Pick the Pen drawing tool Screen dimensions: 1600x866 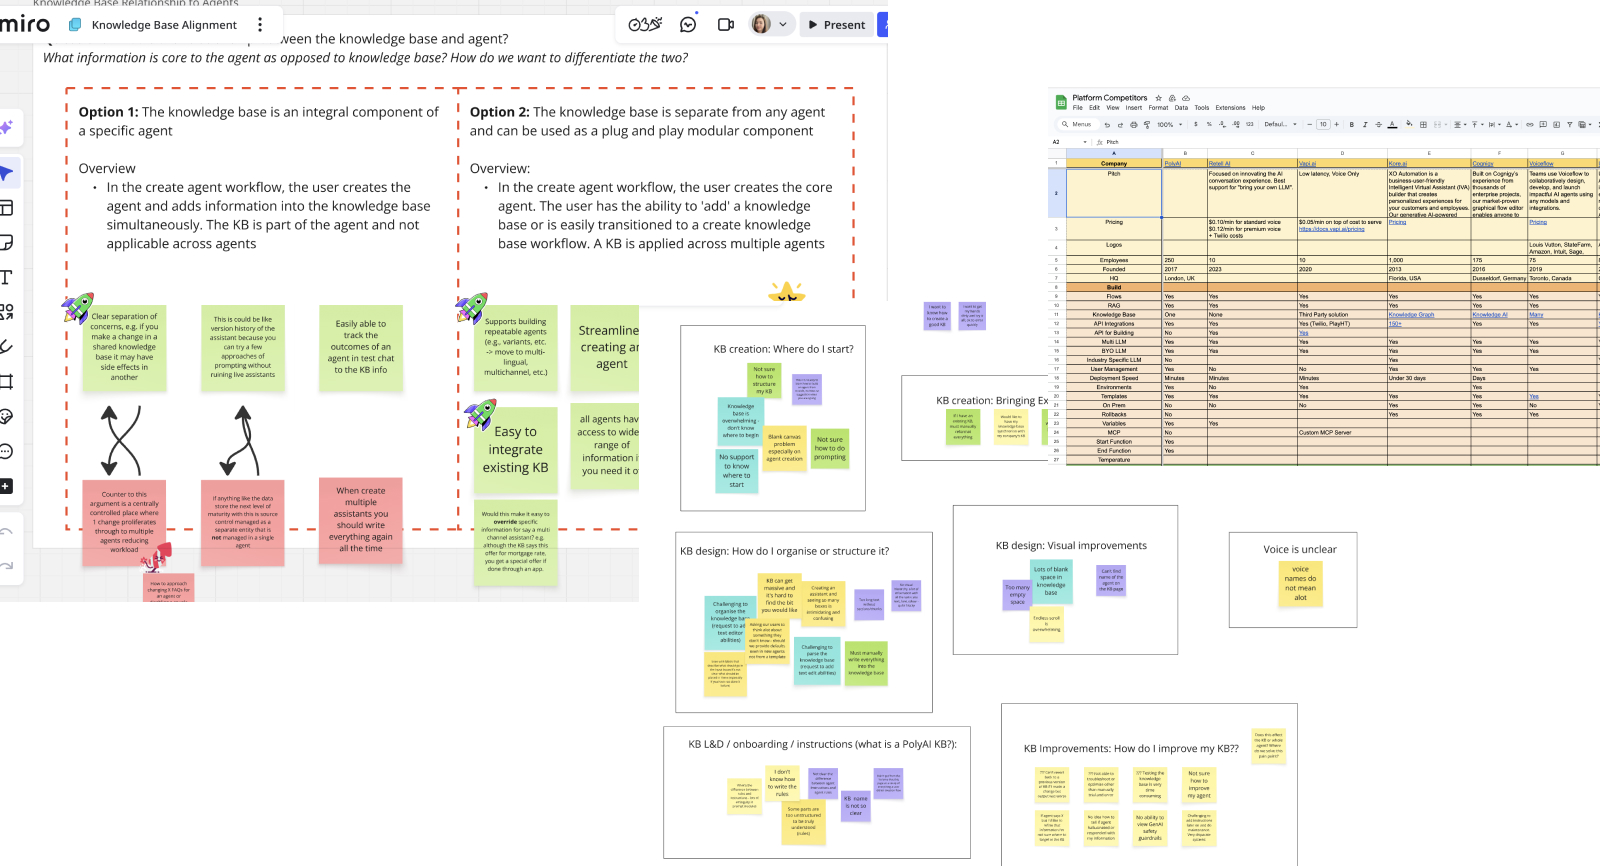tap(6, 347)
